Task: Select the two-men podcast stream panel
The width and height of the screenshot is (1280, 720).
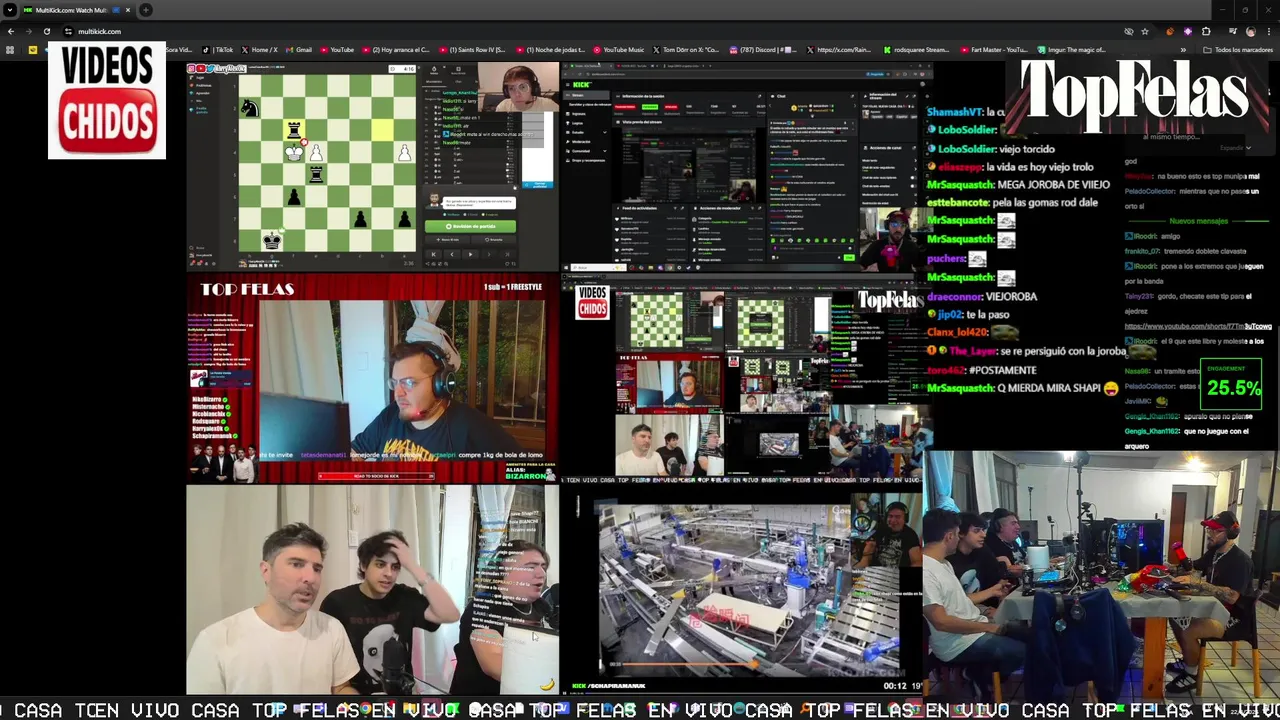Action: [372, 590]
